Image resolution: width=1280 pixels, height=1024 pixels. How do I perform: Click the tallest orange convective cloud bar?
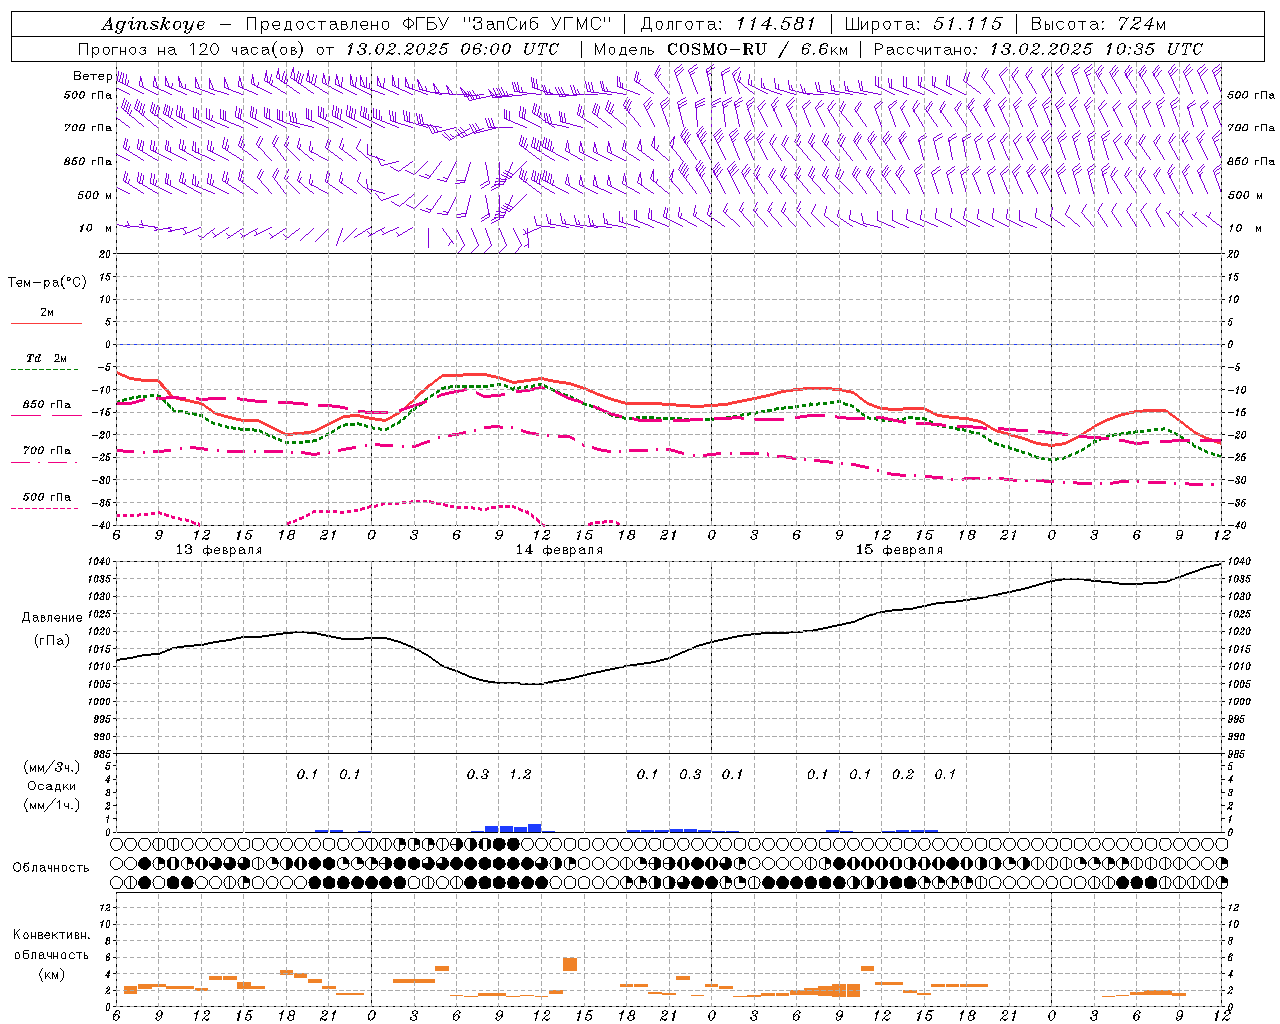click(x=570, y=964)
